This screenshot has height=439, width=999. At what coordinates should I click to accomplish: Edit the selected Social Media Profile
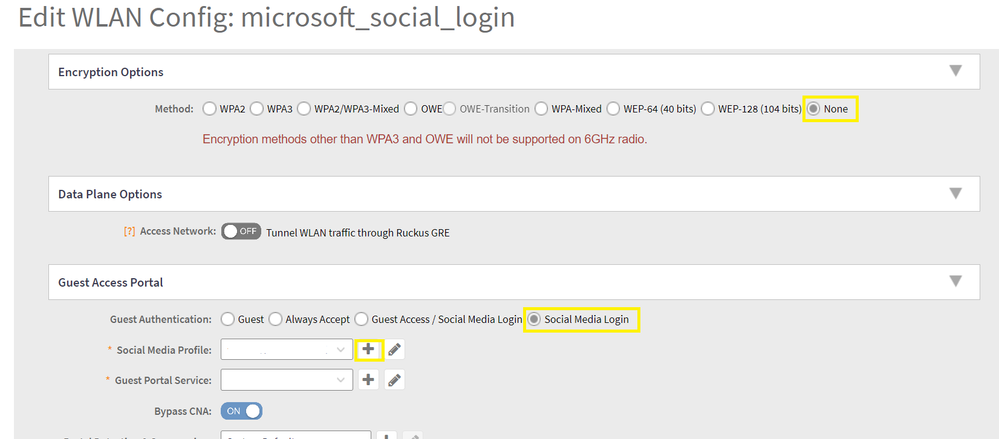pos(395,350)
